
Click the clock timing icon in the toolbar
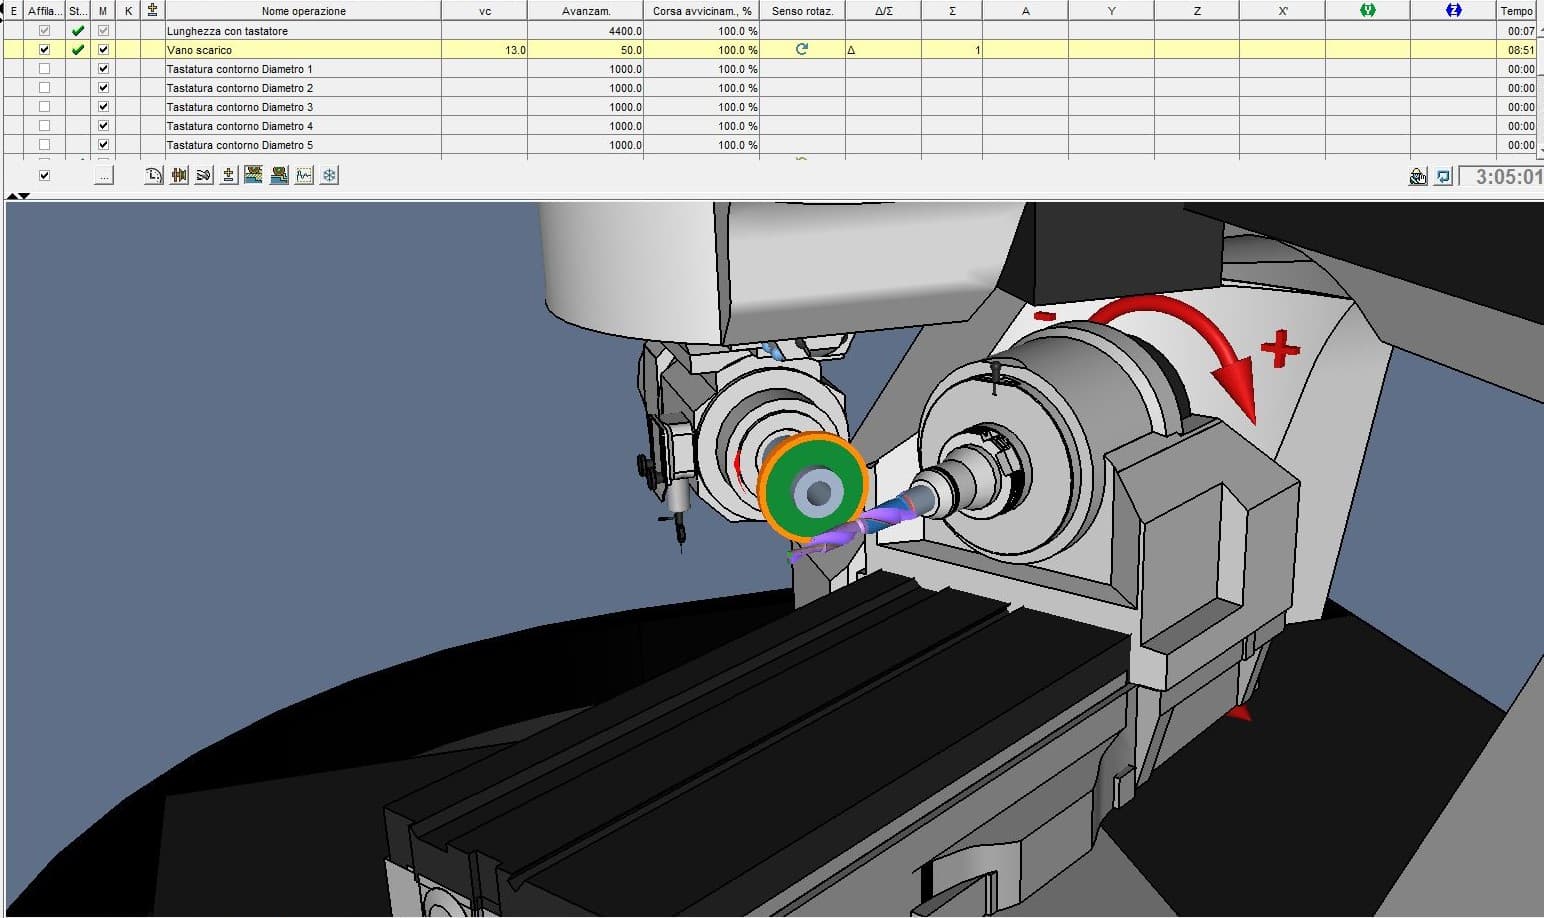153,175
